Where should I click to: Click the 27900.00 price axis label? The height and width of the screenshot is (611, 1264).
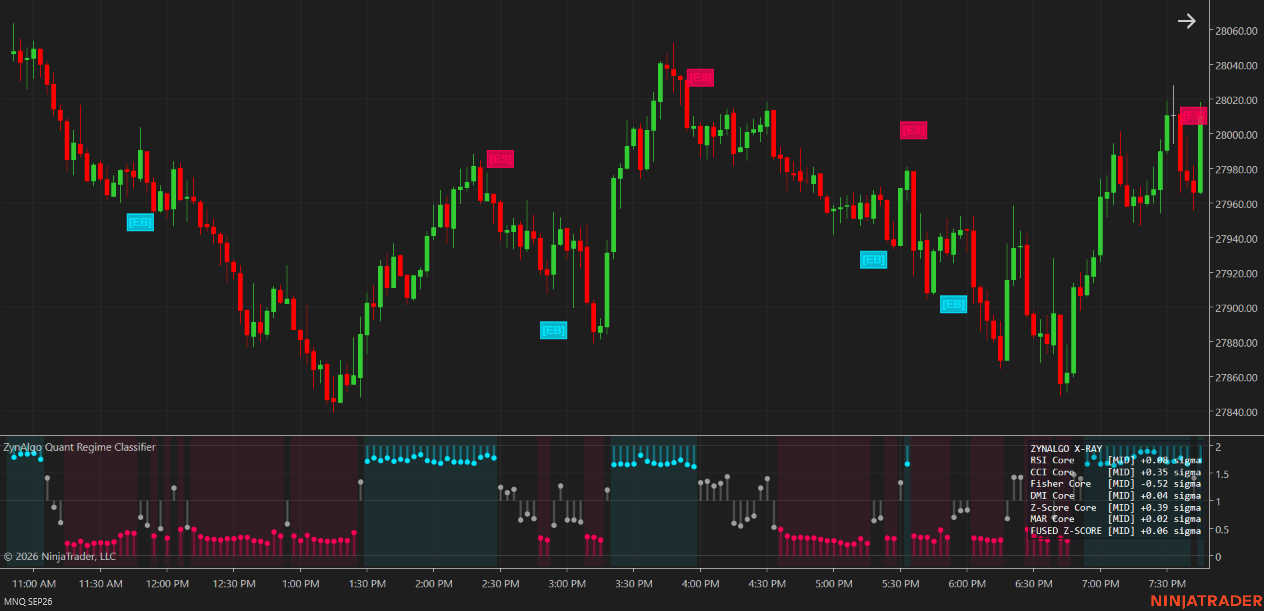pyautogui.click(x=1236, y=308)
